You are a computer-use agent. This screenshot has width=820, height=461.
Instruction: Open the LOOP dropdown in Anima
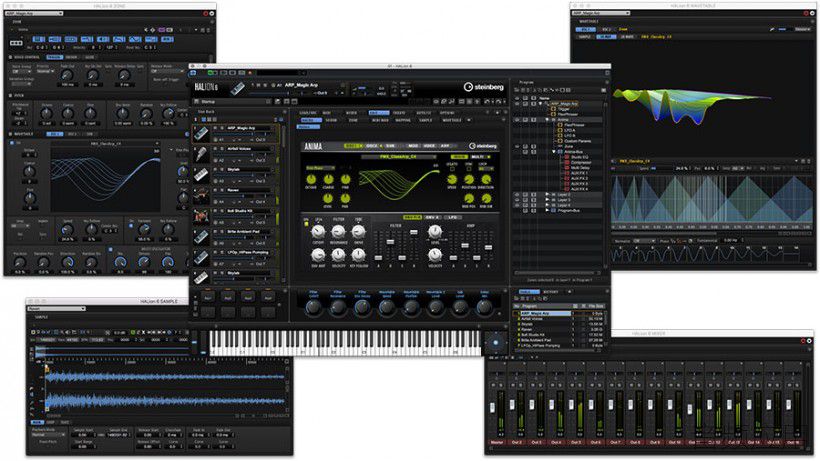(x=485, y=169)
